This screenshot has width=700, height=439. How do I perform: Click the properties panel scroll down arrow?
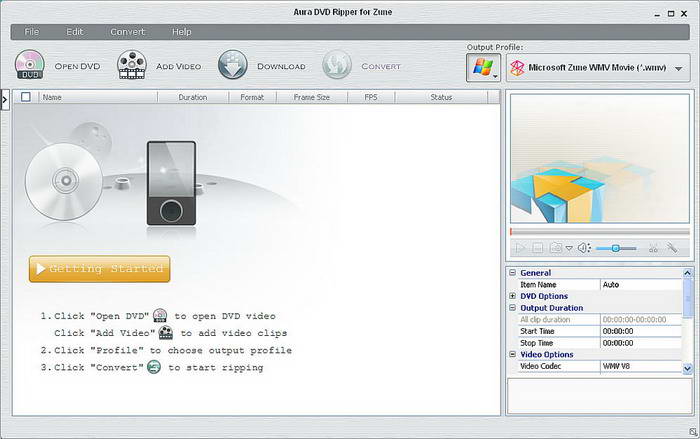[688, 368]
